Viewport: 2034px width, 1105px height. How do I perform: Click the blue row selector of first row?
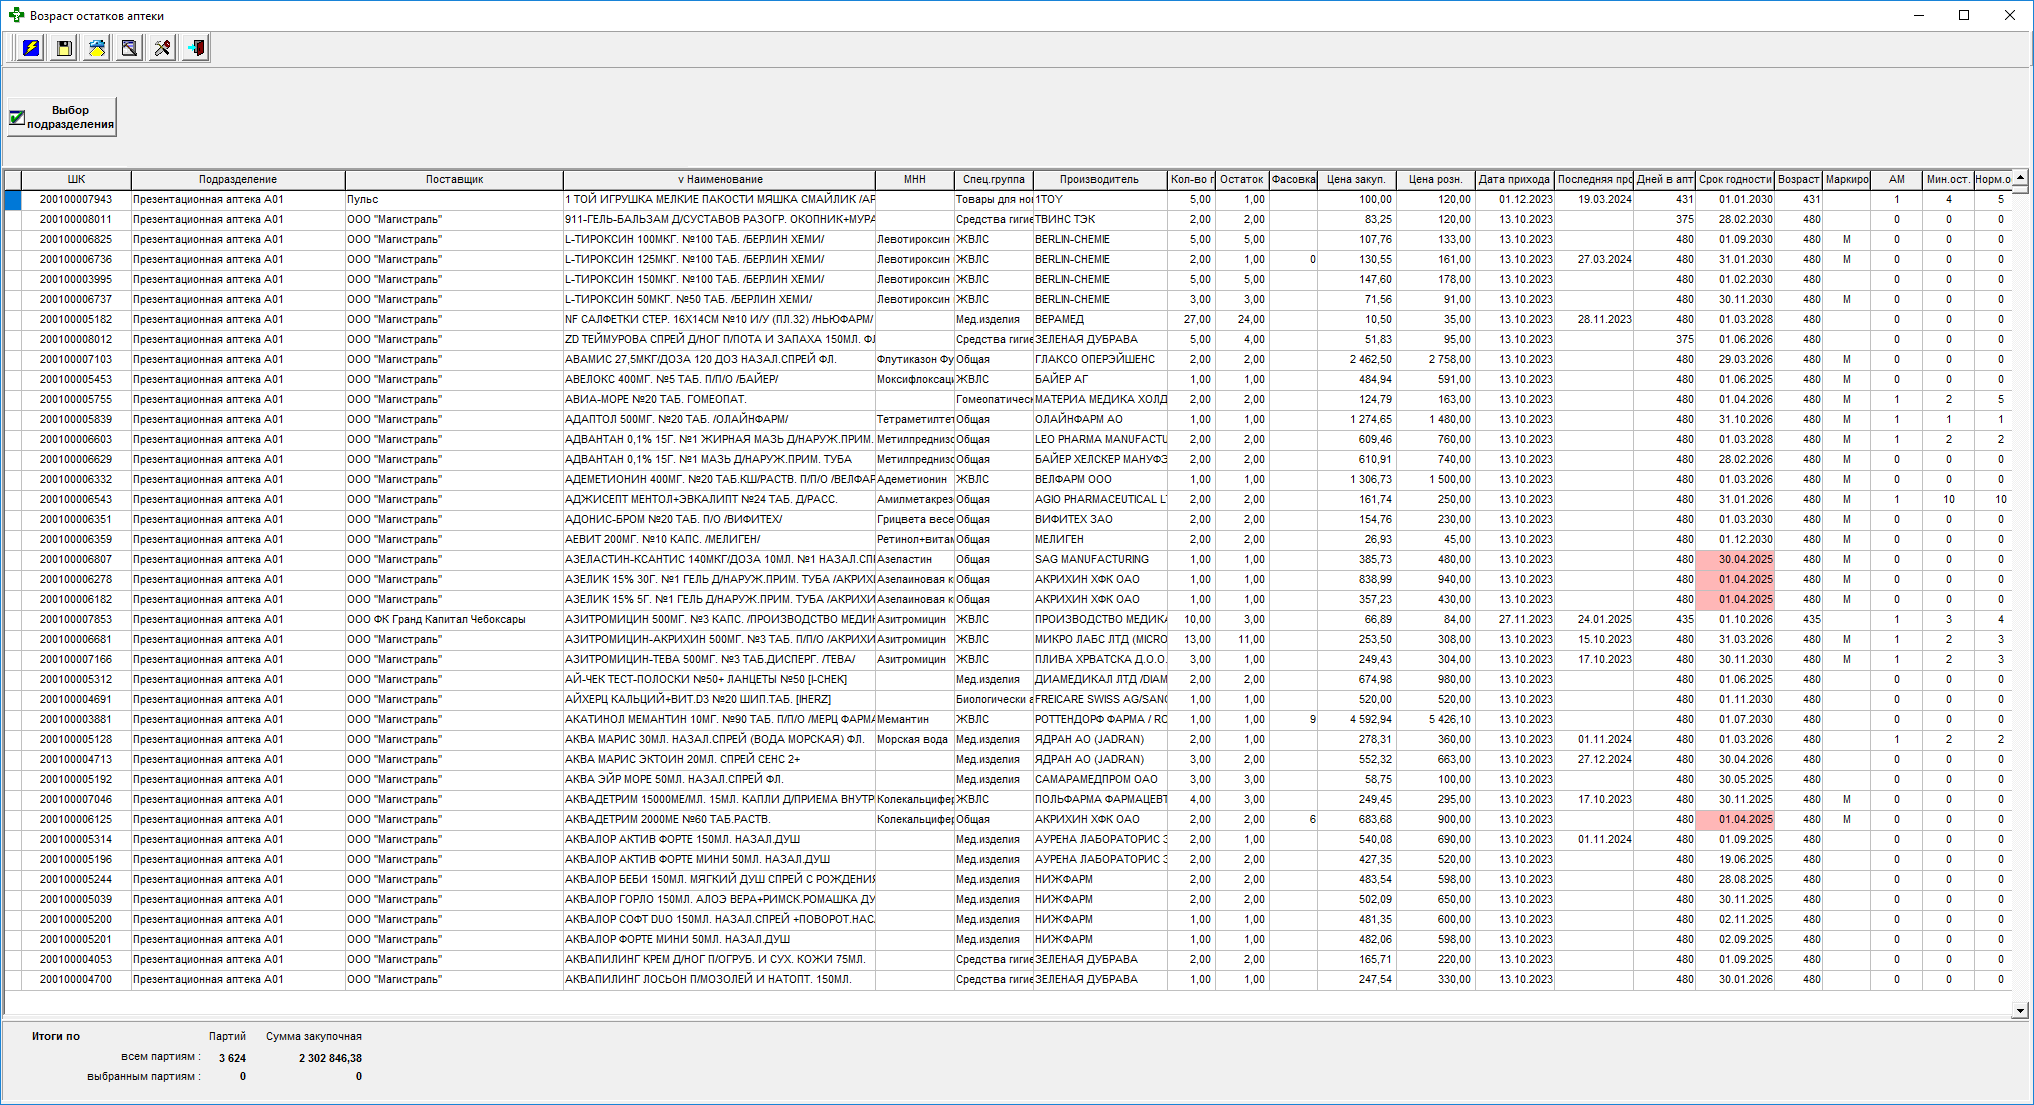pyautogui.click(x=12, y=200)
